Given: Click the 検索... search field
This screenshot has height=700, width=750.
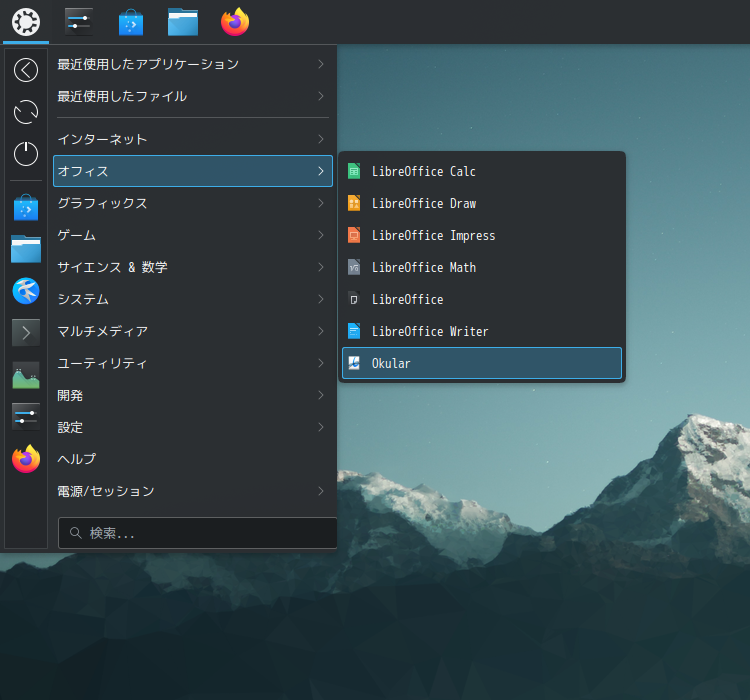Looking at the screenshot, I should [x=198, y=533].
